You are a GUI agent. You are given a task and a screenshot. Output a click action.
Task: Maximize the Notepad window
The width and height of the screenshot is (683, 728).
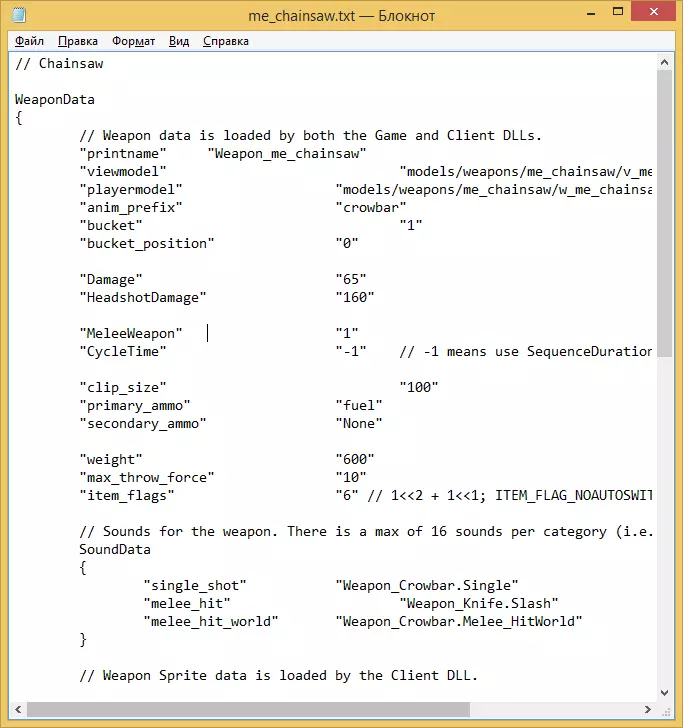click(618, 13)
